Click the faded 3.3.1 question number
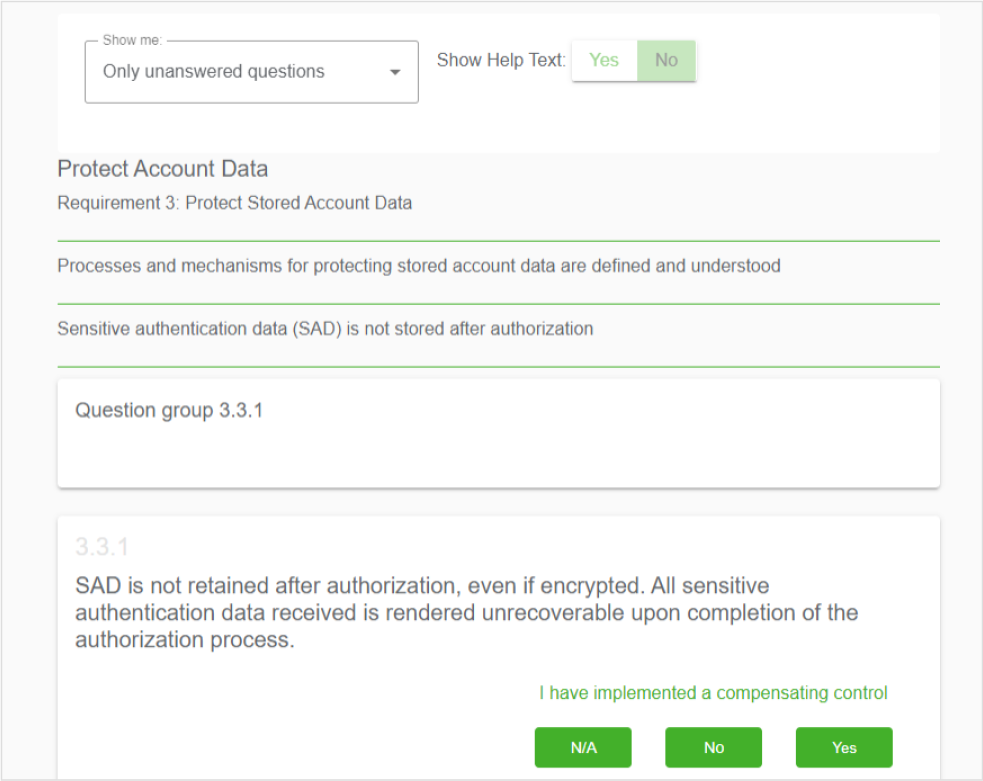This screenshot has width=983, height=781. pos(102,547)
